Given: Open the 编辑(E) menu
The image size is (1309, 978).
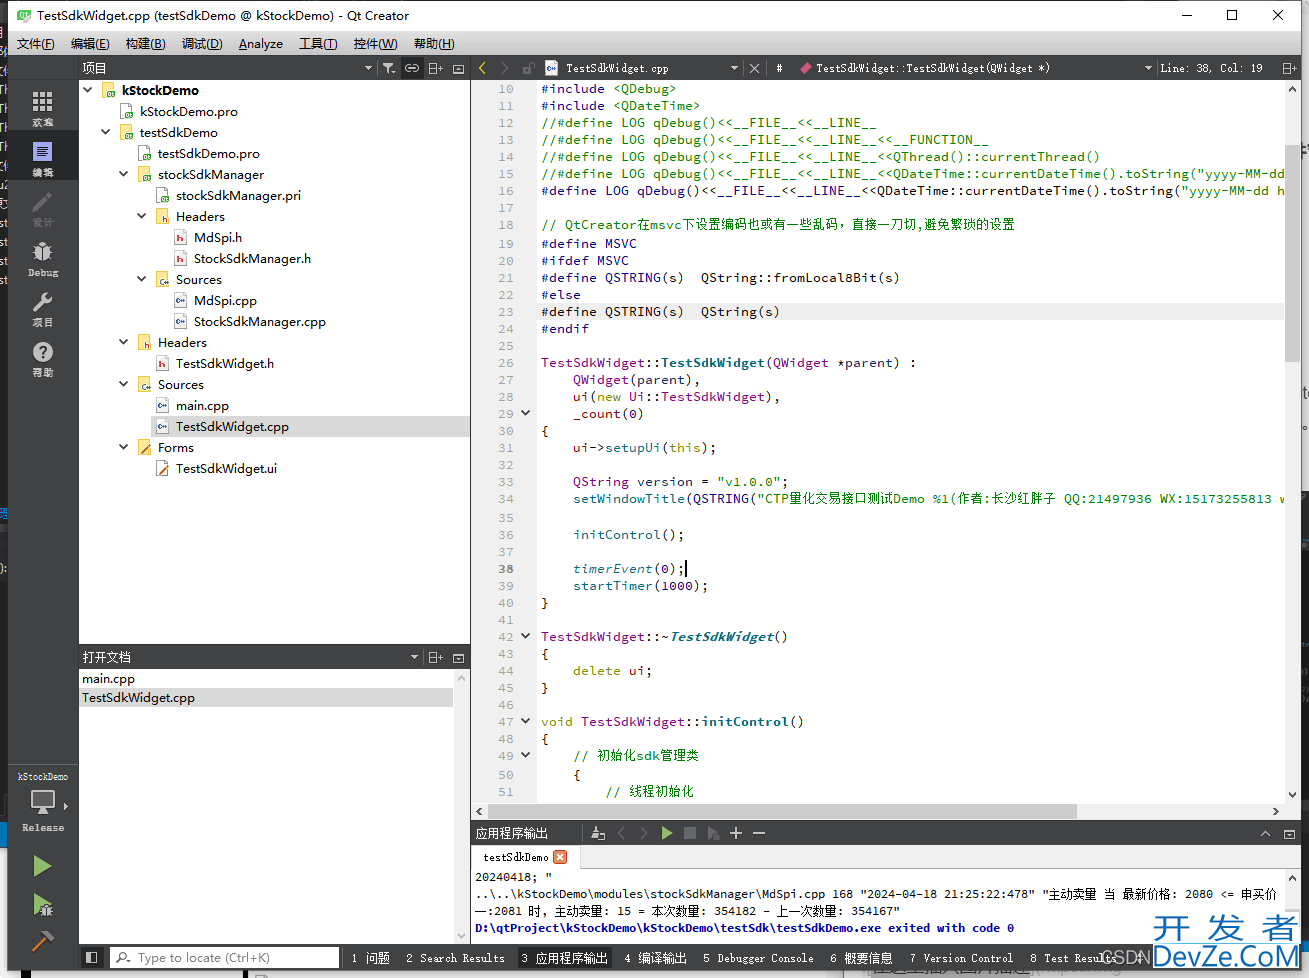Looking at the screenshot, I should (90, 44).
